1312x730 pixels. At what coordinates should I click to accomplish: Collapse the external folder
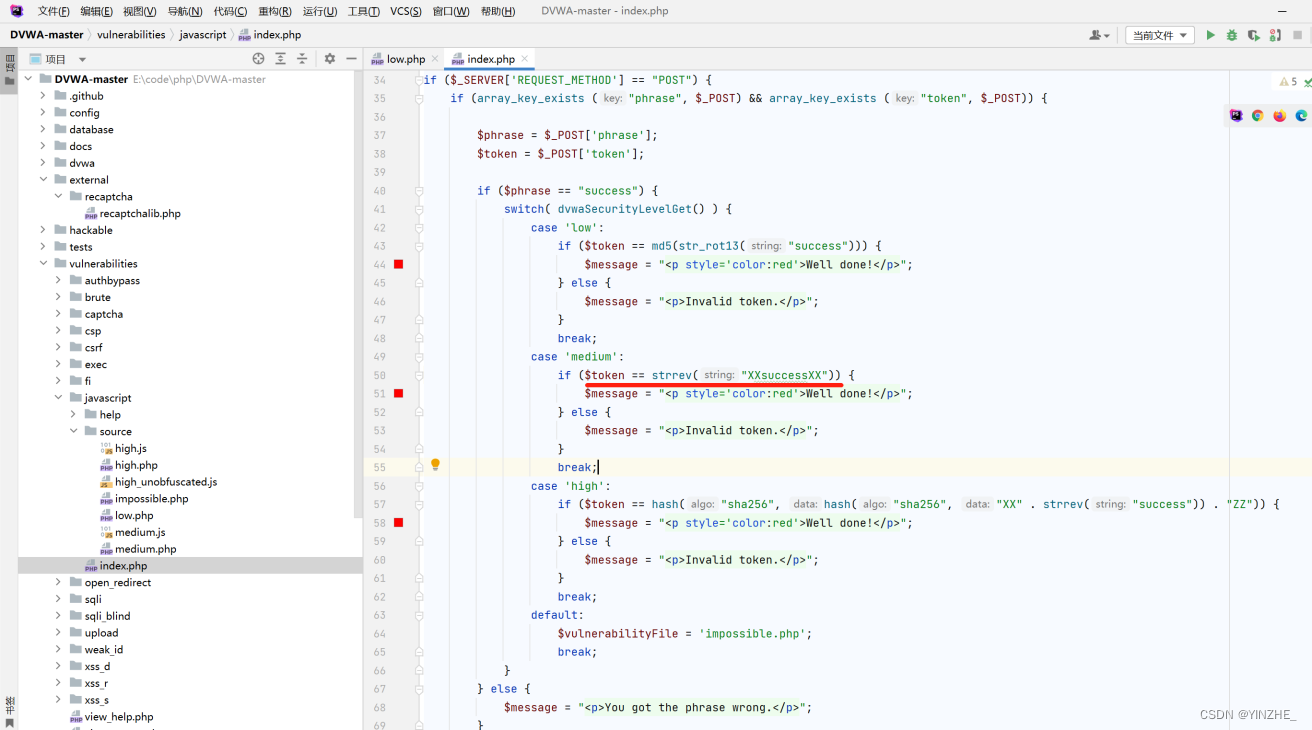tap(43, 180)
